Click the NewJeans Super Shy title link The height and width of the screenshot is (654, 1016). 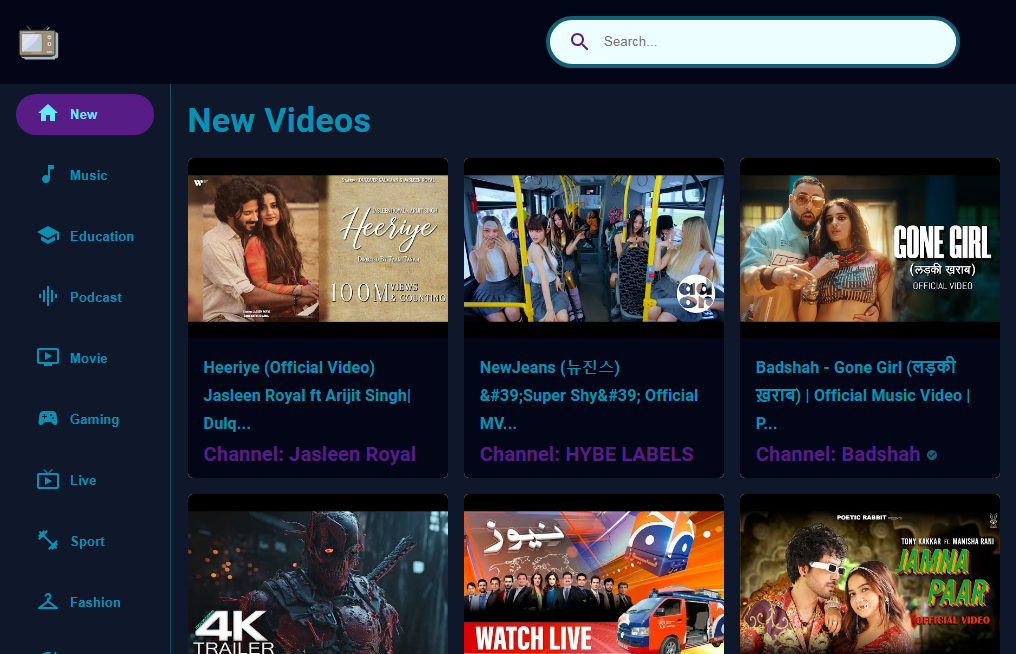(588, 395)
